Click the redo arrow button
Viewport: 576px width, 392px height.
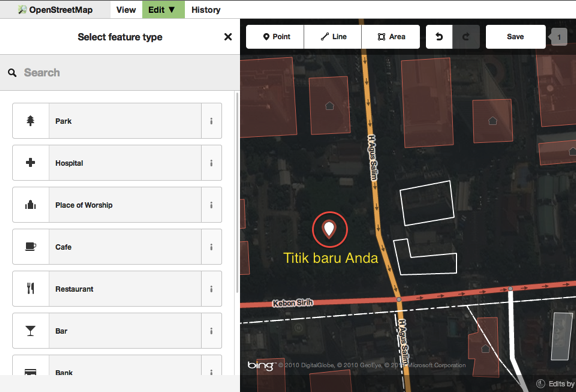(466, 37)
